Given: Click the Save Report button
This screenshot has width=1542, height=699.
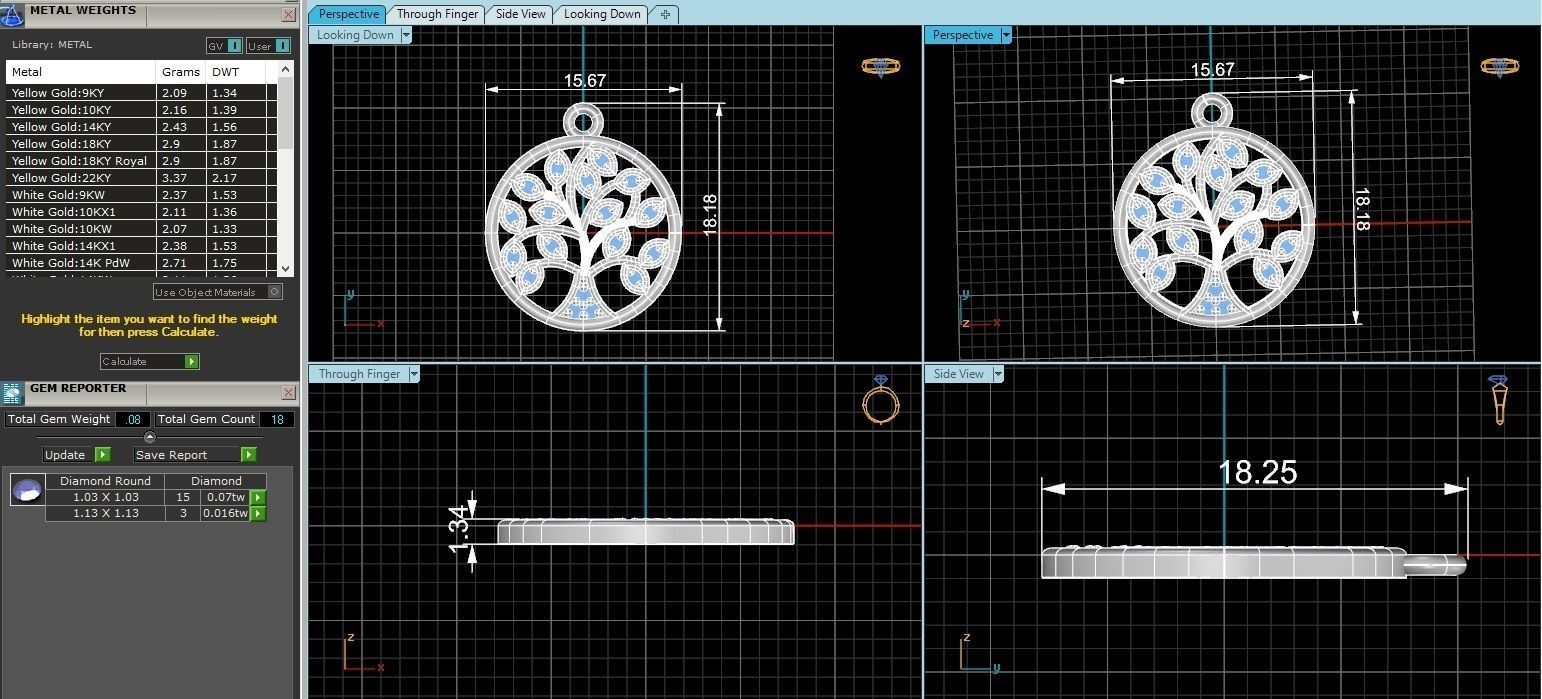Looking at the screenshot, I should pyautogui.click(x=195, y=455).
